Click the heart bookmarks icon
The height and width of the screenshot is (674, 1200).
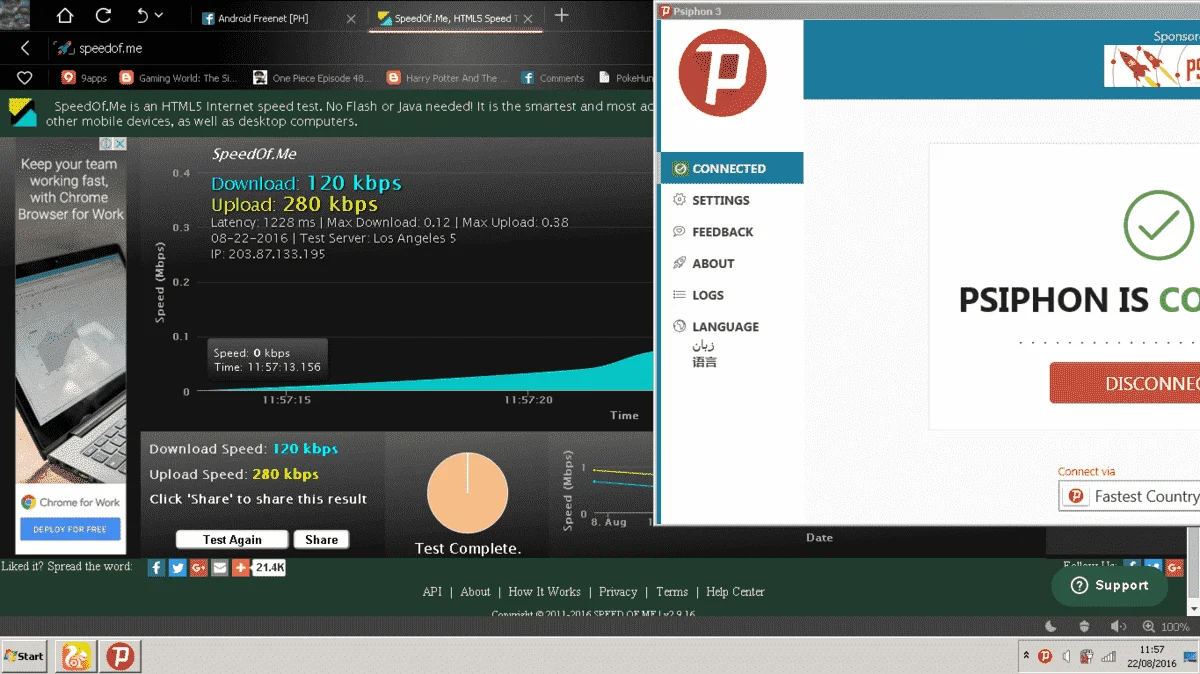25,78
